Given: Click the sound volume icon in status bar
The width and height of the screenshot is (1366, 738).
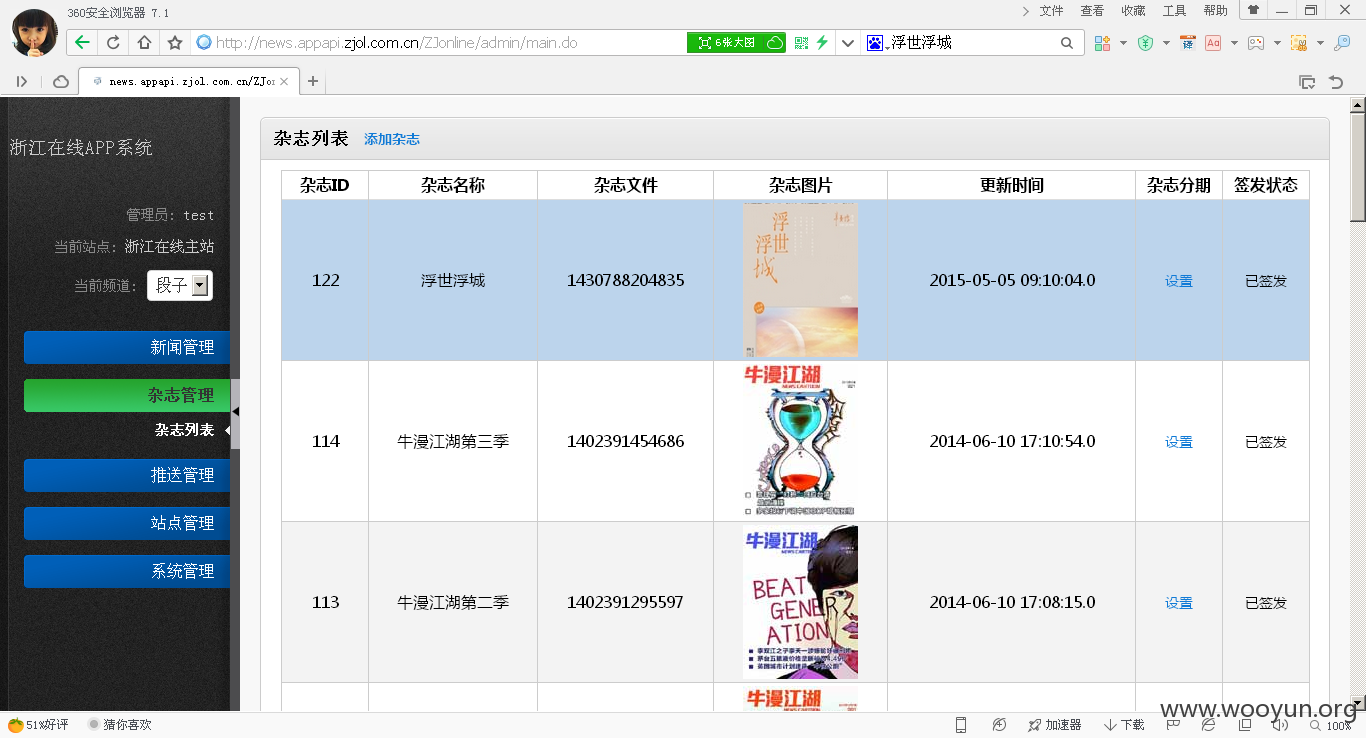Looking at the screenshot, I should (x=1279, y=725).
